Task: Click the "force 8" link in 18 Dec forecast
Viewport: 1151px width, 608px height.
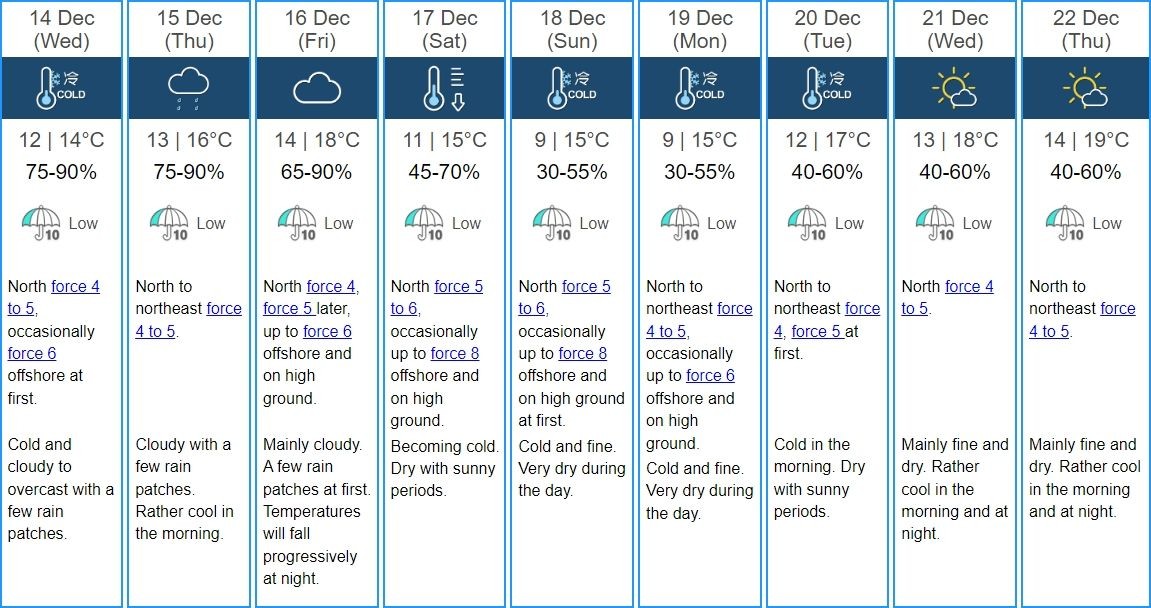Action: (583, 353)
